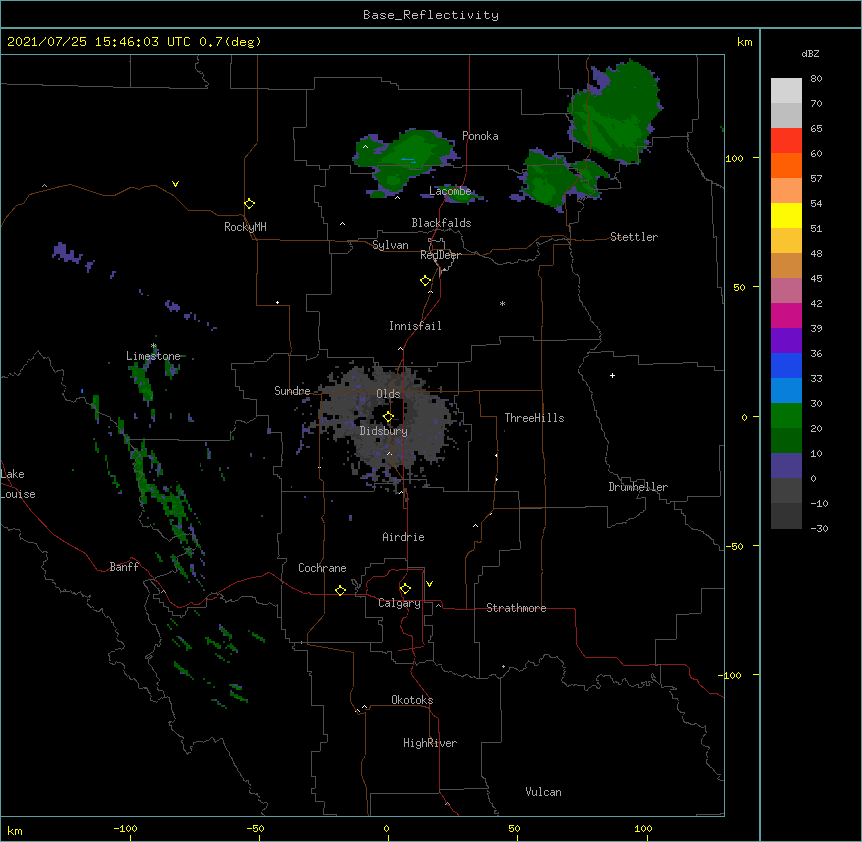Click the yellow marker near Cochrane

pos(340,590)
